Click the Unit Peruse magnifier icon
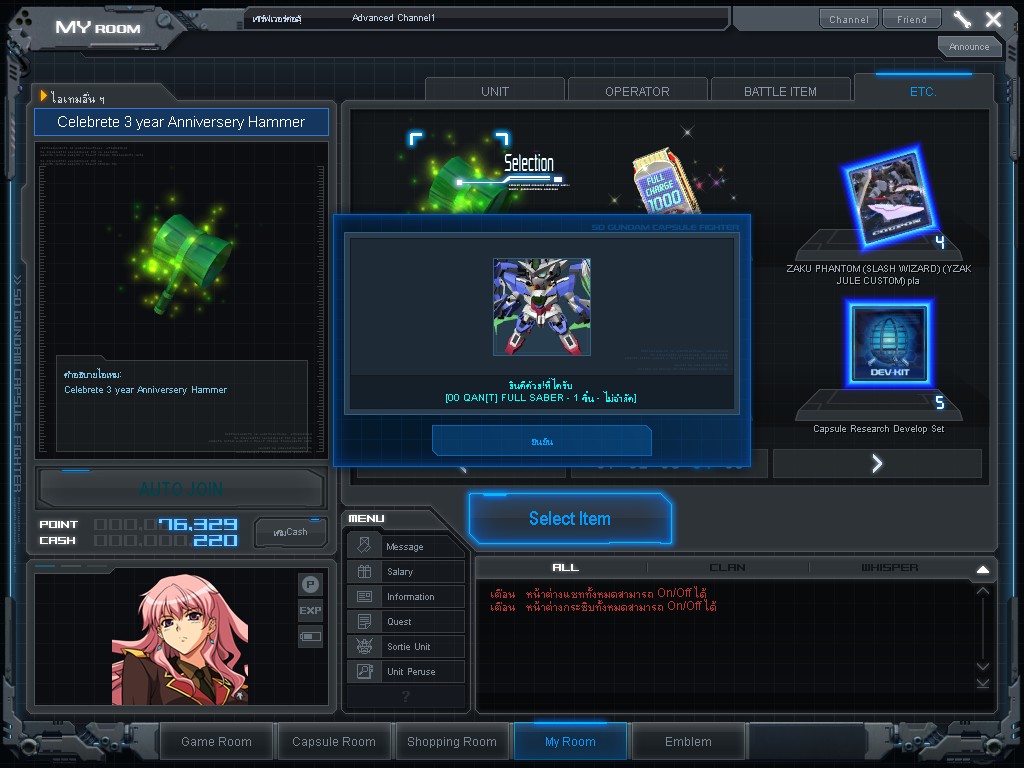The height and width of the screenshot is (768, 1024). pyautogui.click(x=364, y=671)
